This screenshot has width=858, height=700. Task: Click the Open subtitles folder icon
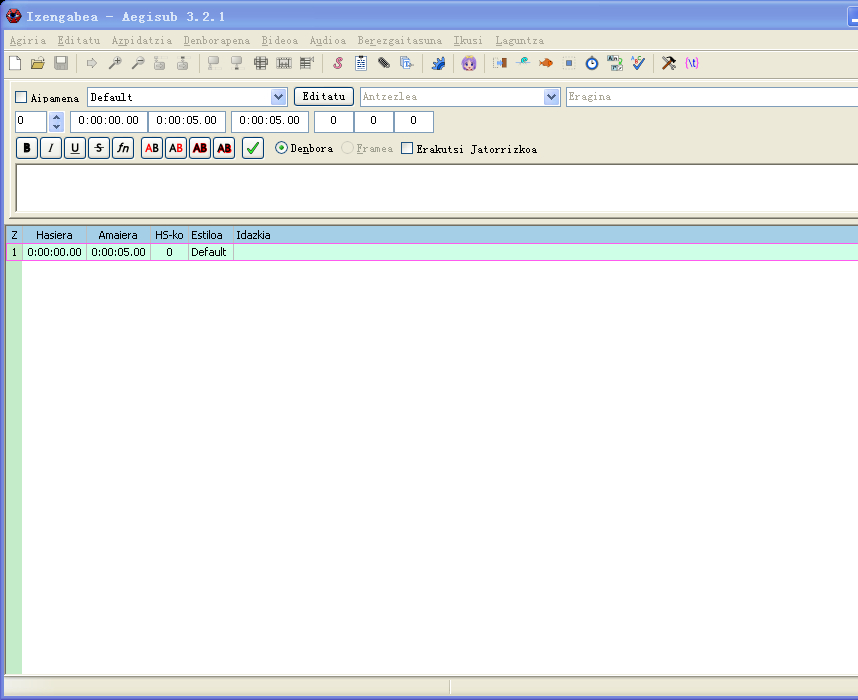[38, 63]
